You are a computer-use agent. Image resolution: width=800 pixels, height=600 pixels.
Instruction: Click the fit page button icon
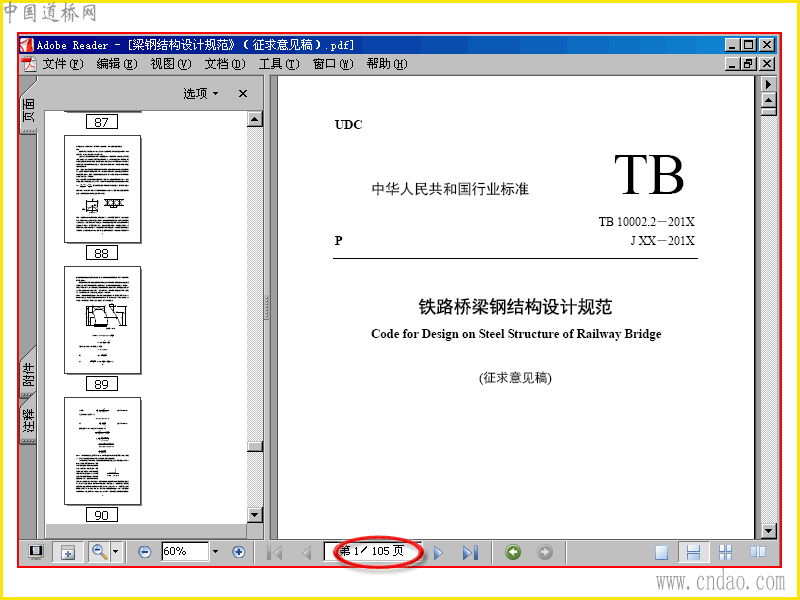click(68, 552)
